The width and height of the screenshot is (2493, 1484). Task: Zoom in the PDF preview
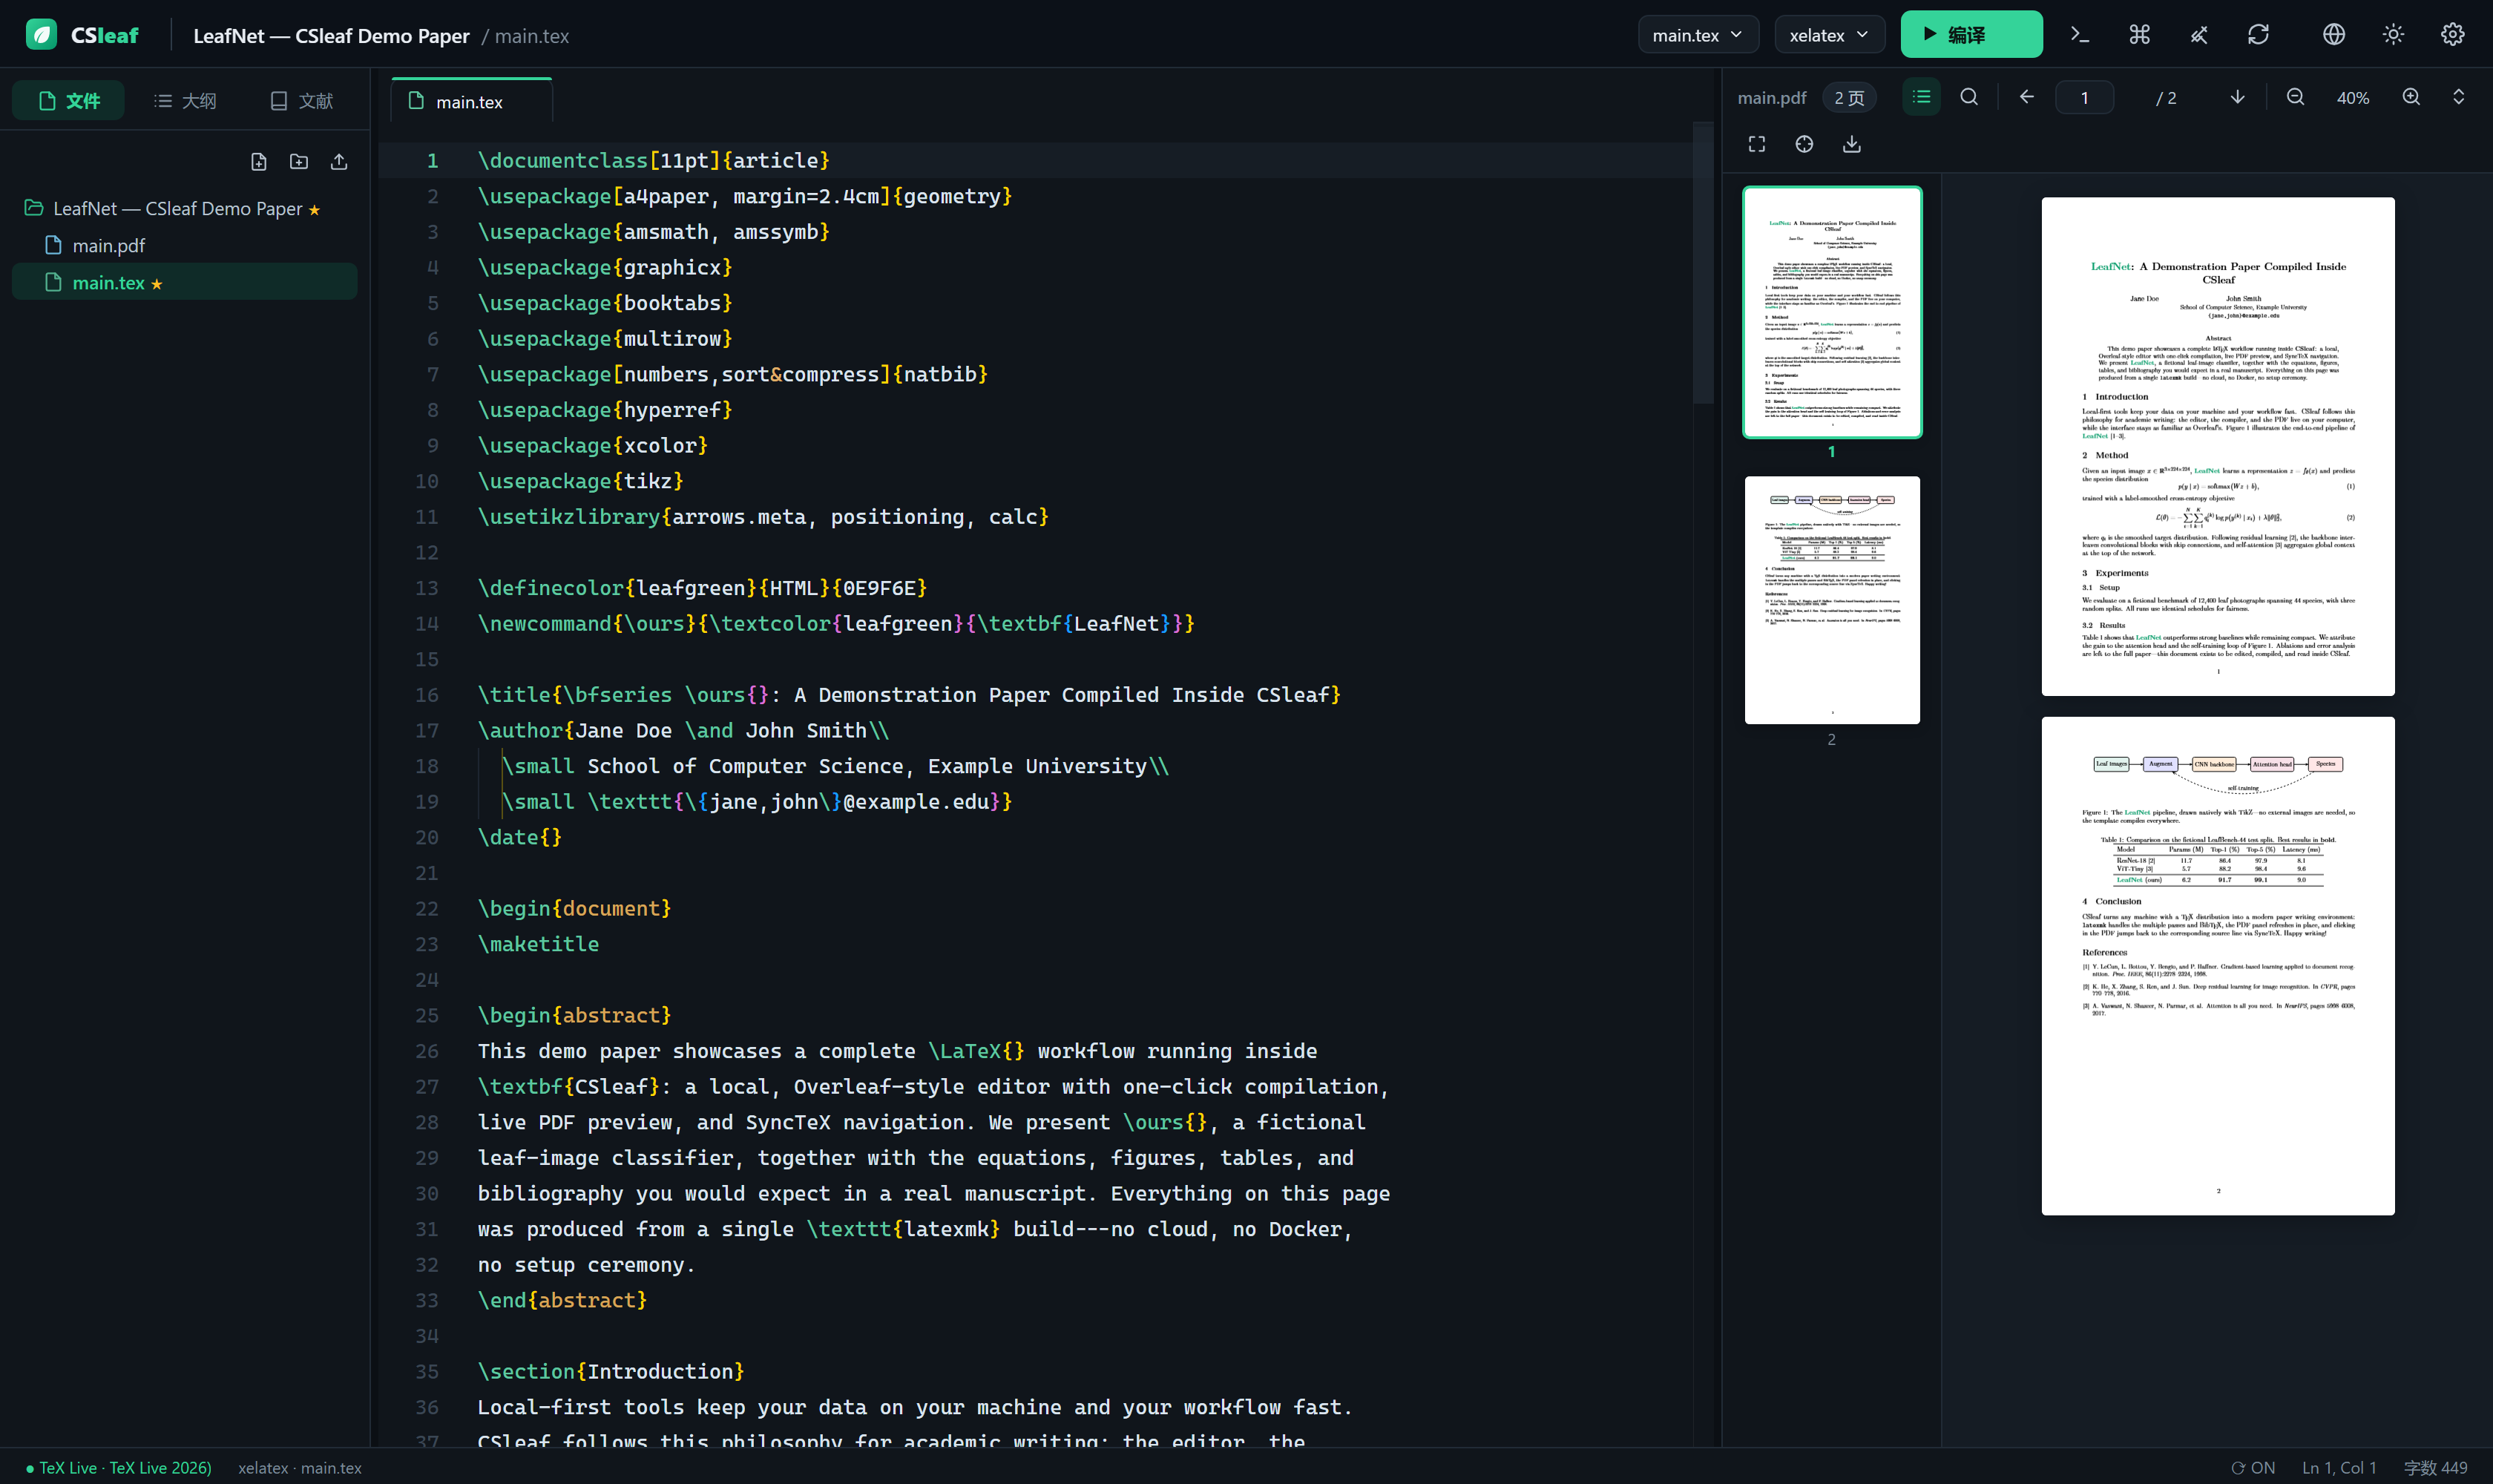(2411, 97)
